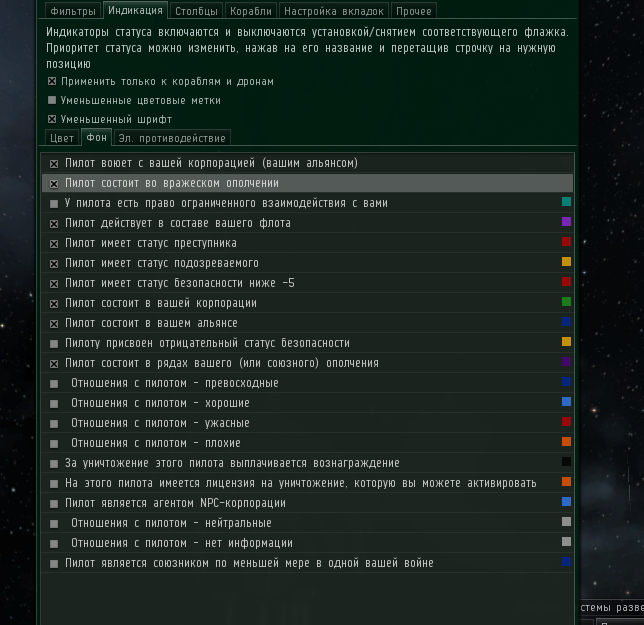This screenshot has height=625, width=644.
Task: Check Отношения с пилотом - ужасные
Action: pos(54,424)
